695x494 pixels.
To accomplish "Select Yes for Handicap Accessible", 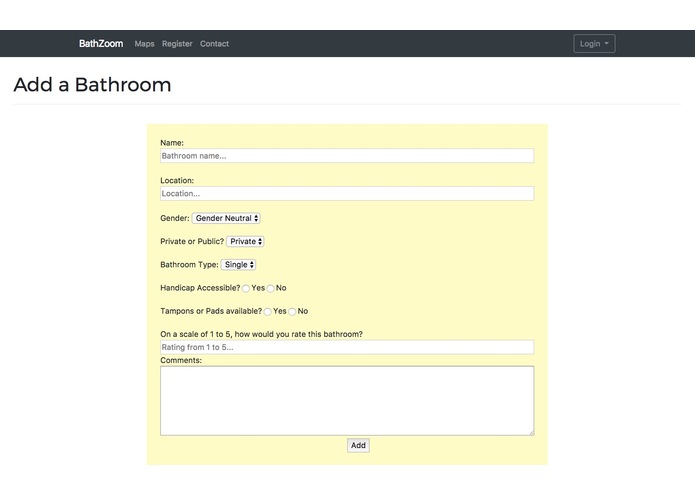I will click(246, 288).
